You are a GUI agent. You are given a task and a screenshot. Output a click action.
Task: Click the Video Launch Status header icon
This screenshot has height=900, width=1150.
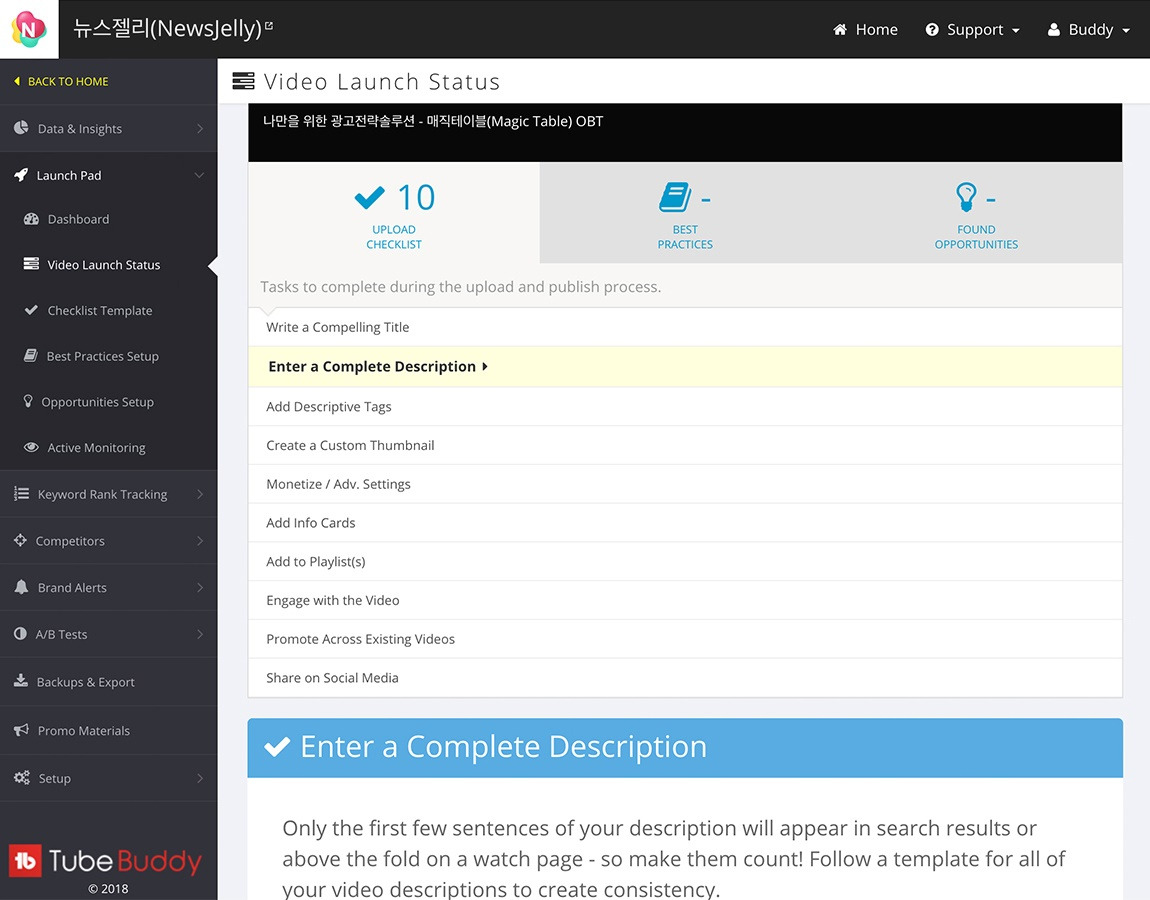[243, 81]
